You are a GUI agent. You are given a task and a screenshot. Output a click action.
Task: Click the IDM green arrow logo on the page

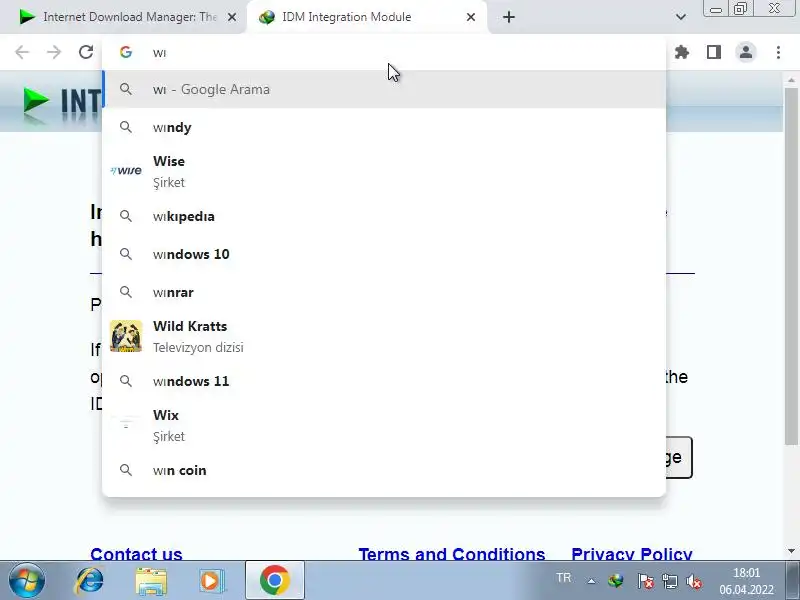(36, 102)
